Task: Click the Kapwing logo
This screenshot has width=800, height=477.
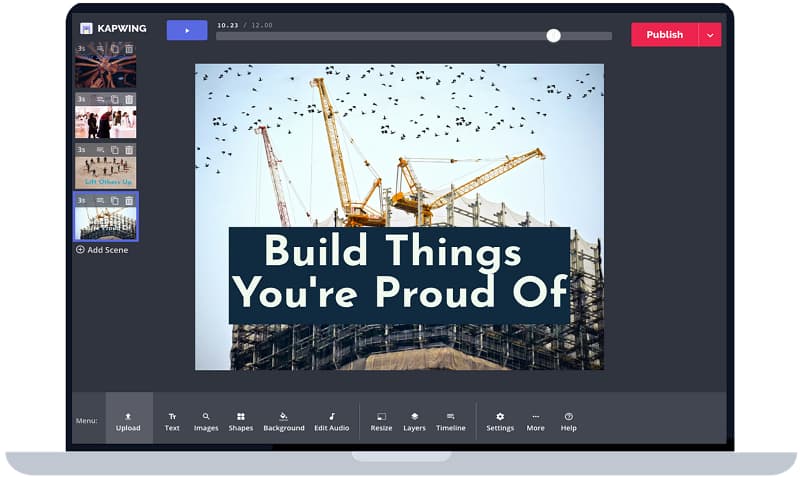Action: pos(113,29)
